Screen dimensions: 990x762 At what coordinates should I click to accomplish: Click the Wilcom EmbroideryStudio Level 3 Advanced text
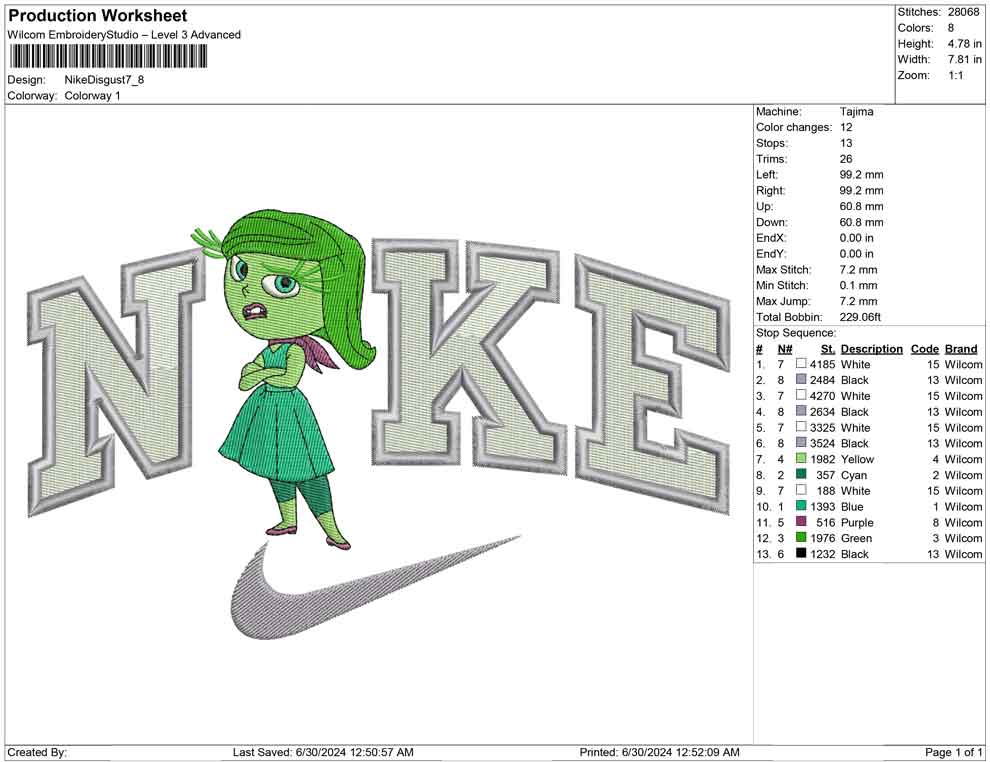124,35
